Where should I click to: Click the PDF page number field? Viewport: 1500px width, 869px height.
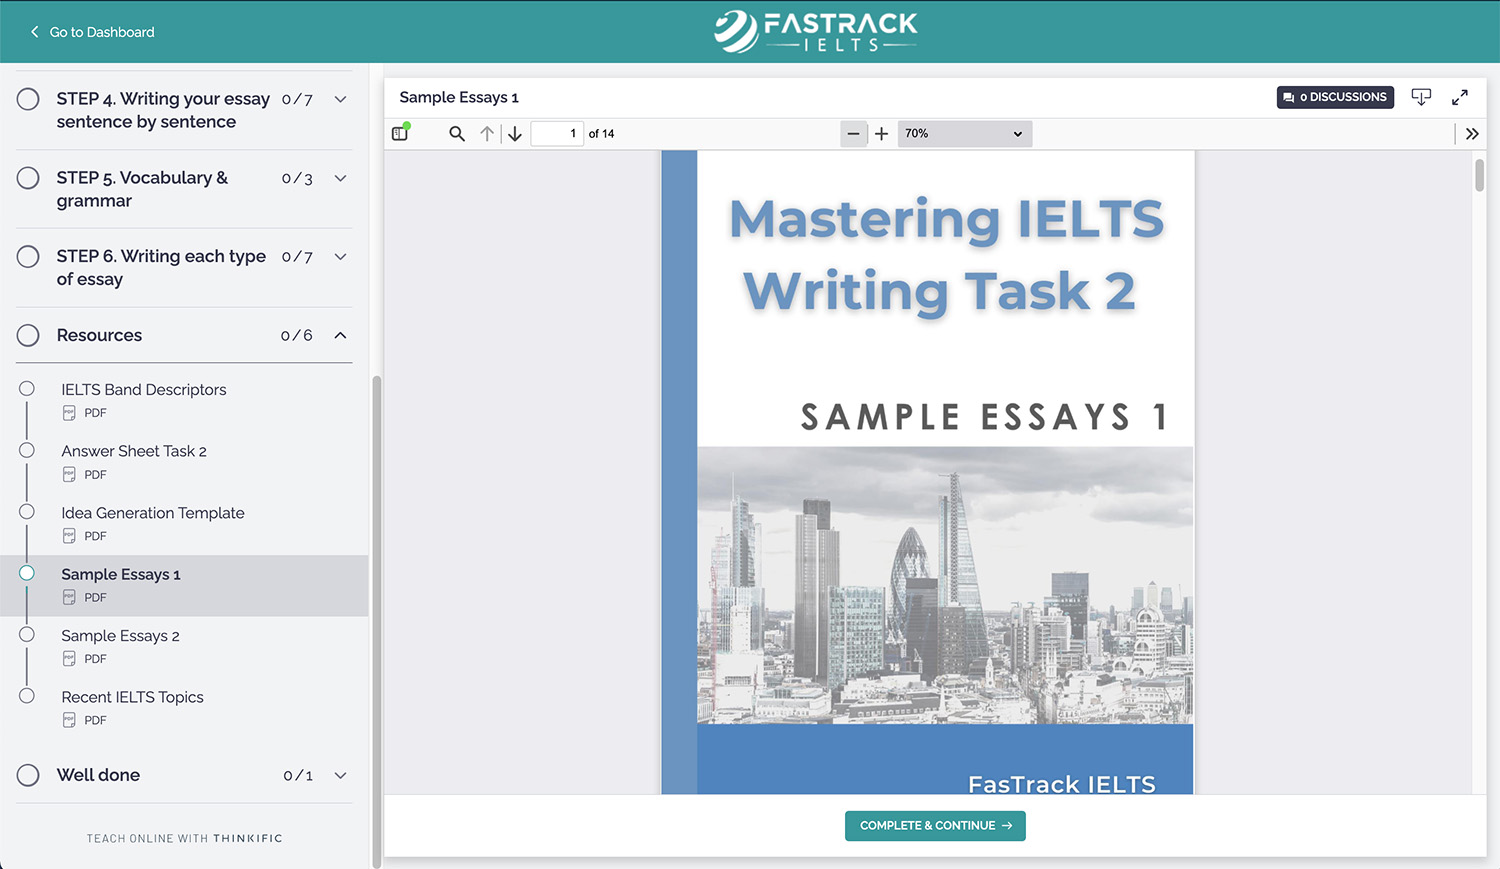(557, 133)
